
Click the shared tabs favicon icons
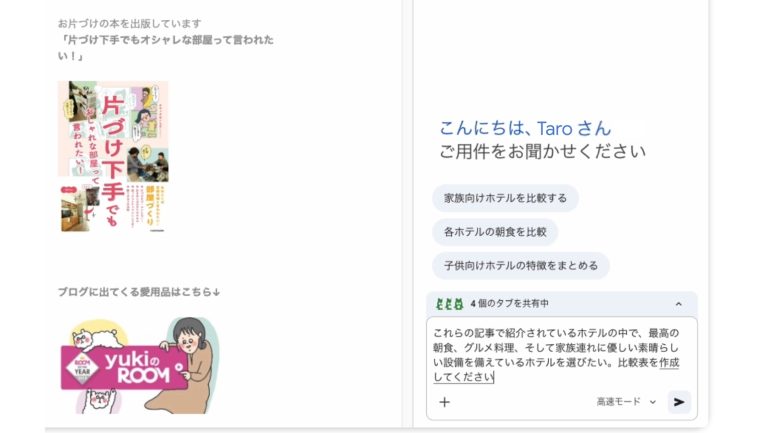449,304
